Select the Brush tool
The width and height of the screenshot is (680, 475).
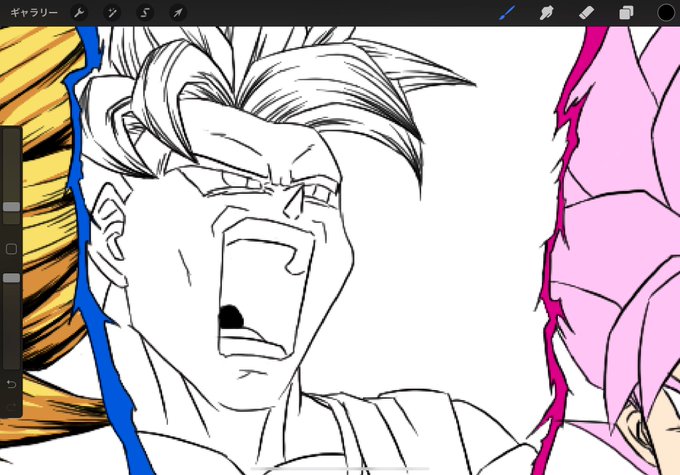coord(507,13)
